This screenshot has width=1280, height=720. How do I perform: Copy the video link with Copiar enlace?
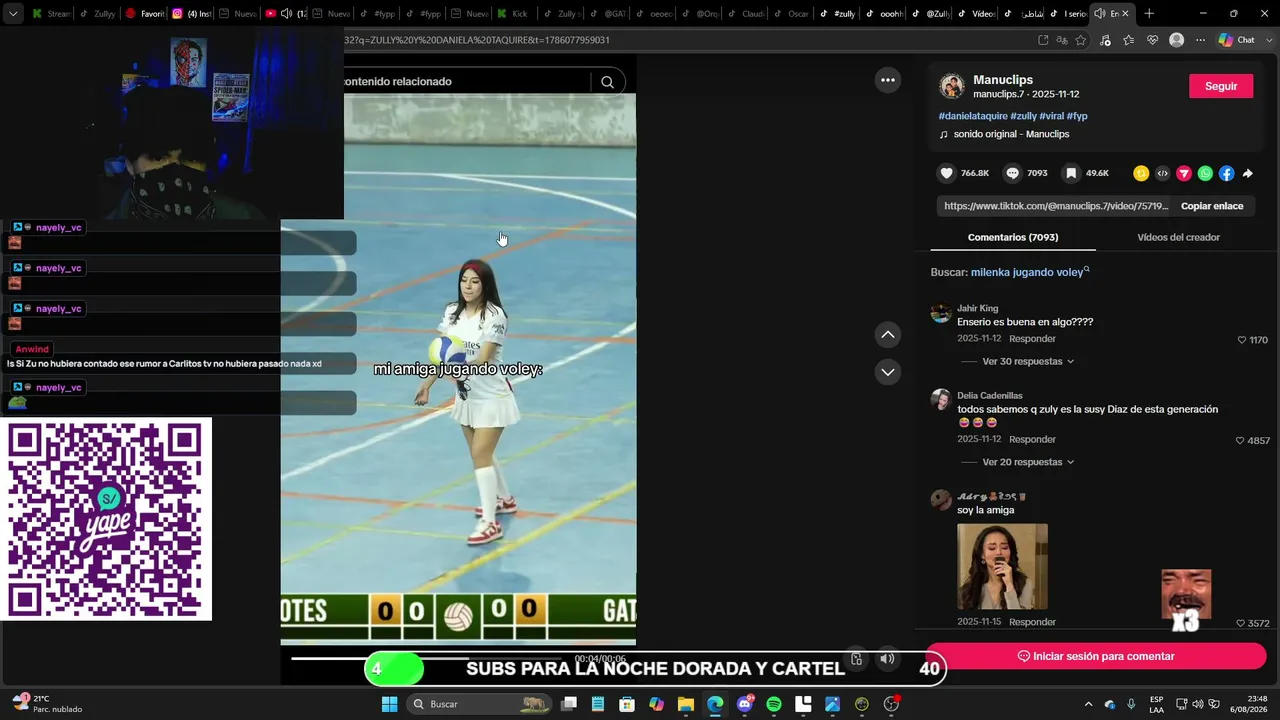[1212, 206]
